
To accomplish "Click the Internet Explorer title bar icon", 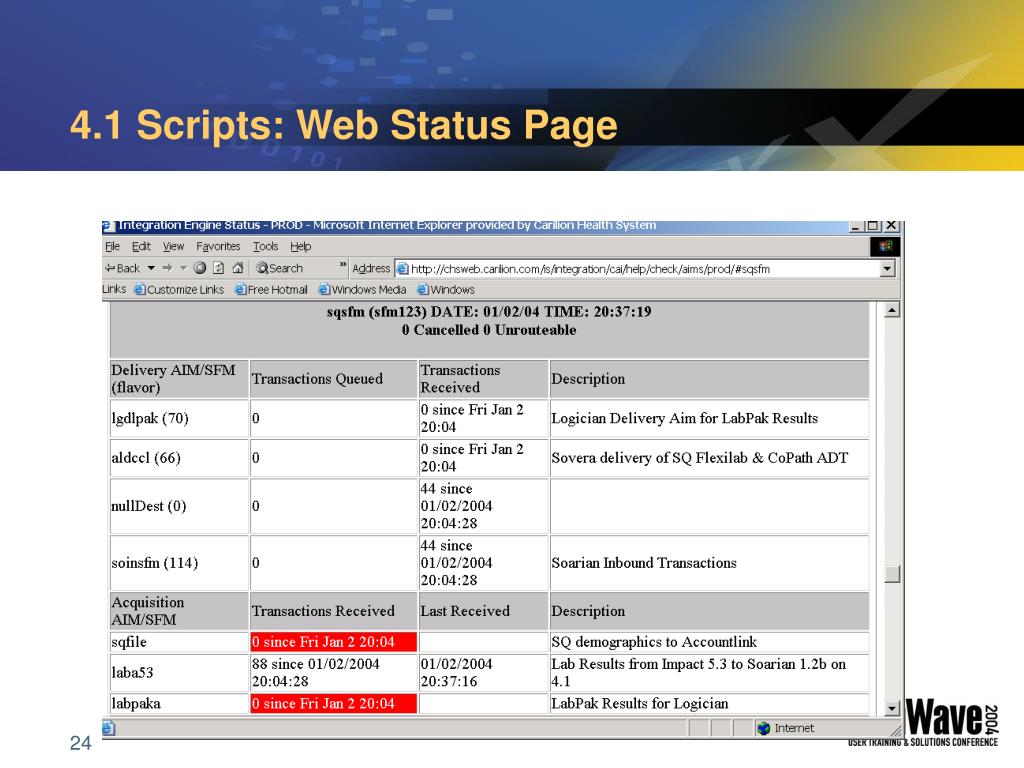I will click(x=108, y=226).
